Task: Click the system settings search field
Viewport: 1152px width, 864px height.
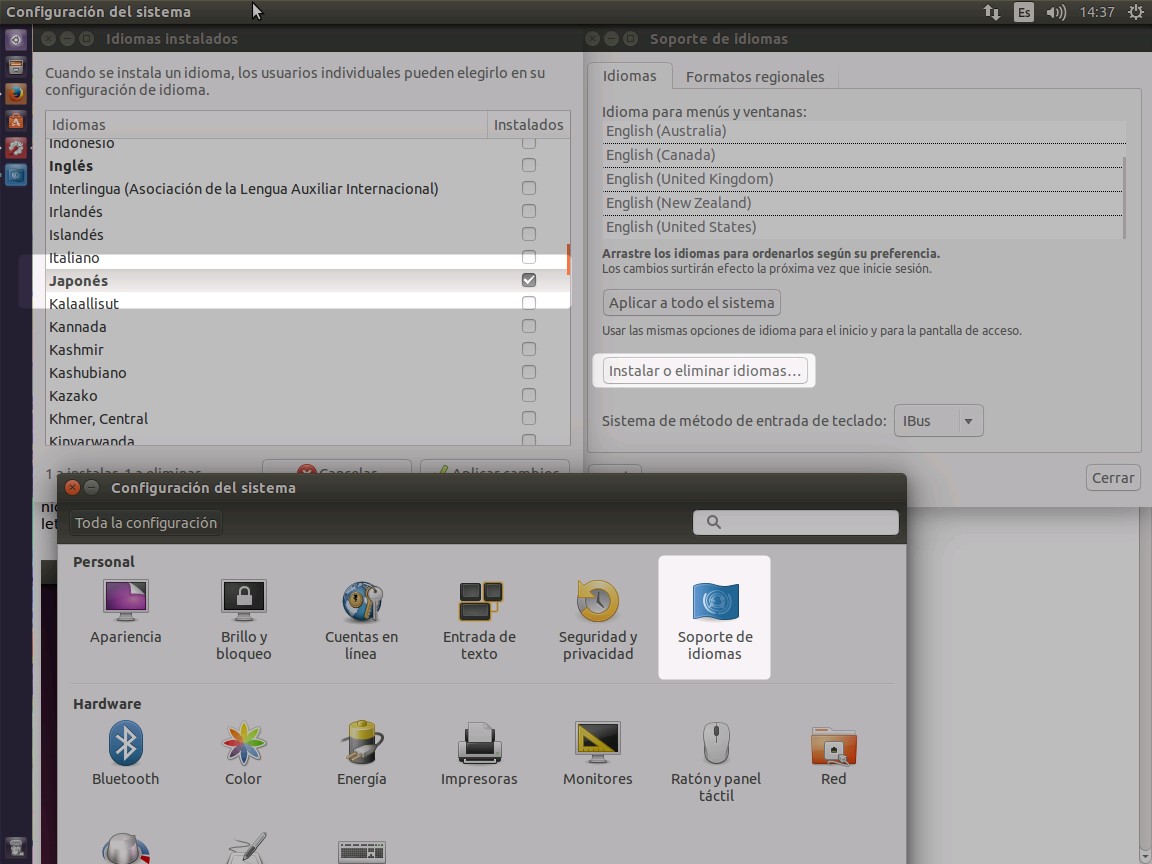Action: point(796,522)
